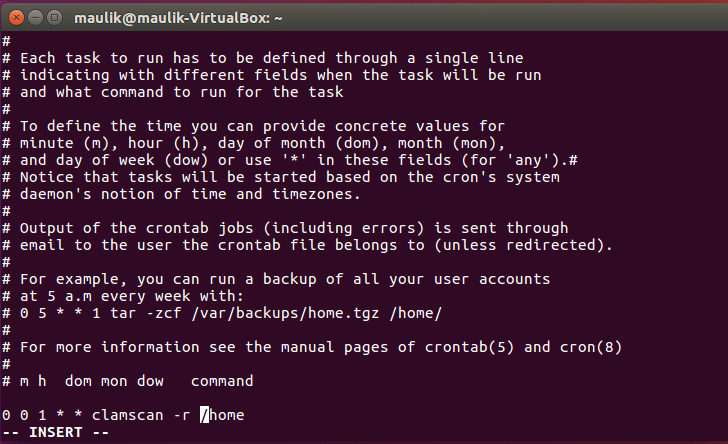Click 'minute (m)' in the comment text
Image resolution: width=728 pixels, height=444 pixels.
pos(62,143)
